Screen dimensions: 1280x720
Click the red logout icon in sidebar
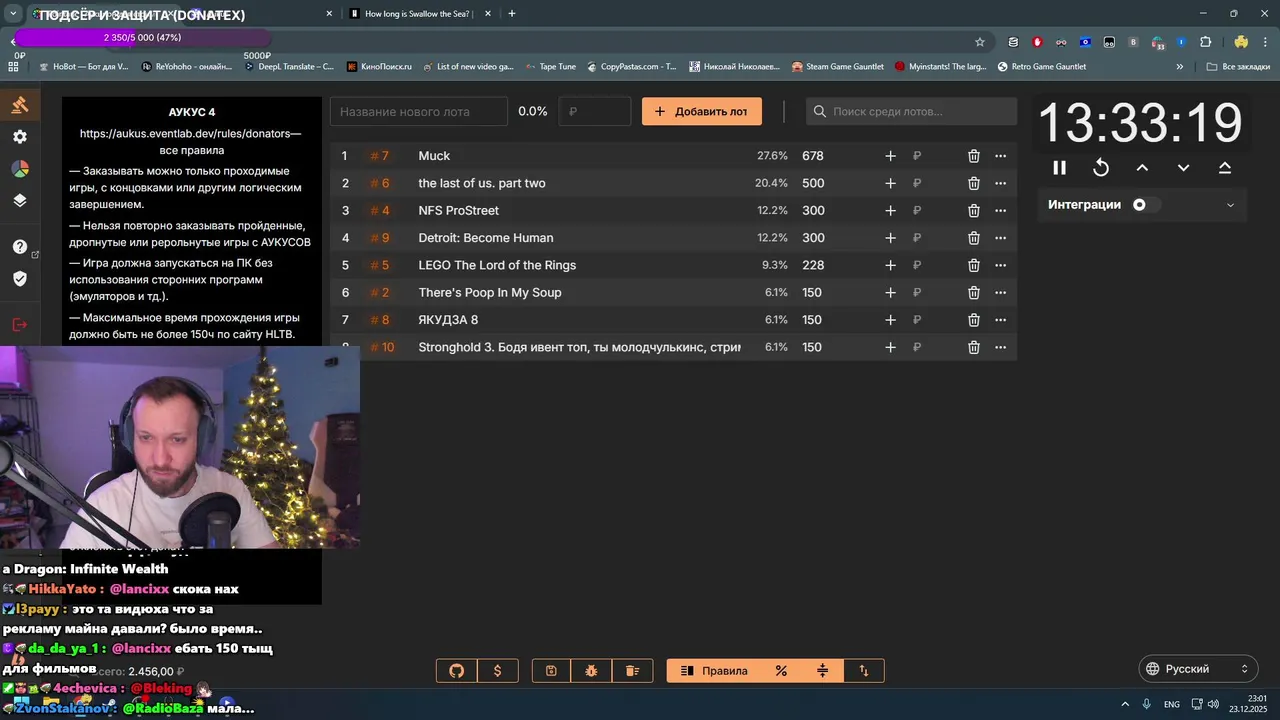[x=20, y=325]
